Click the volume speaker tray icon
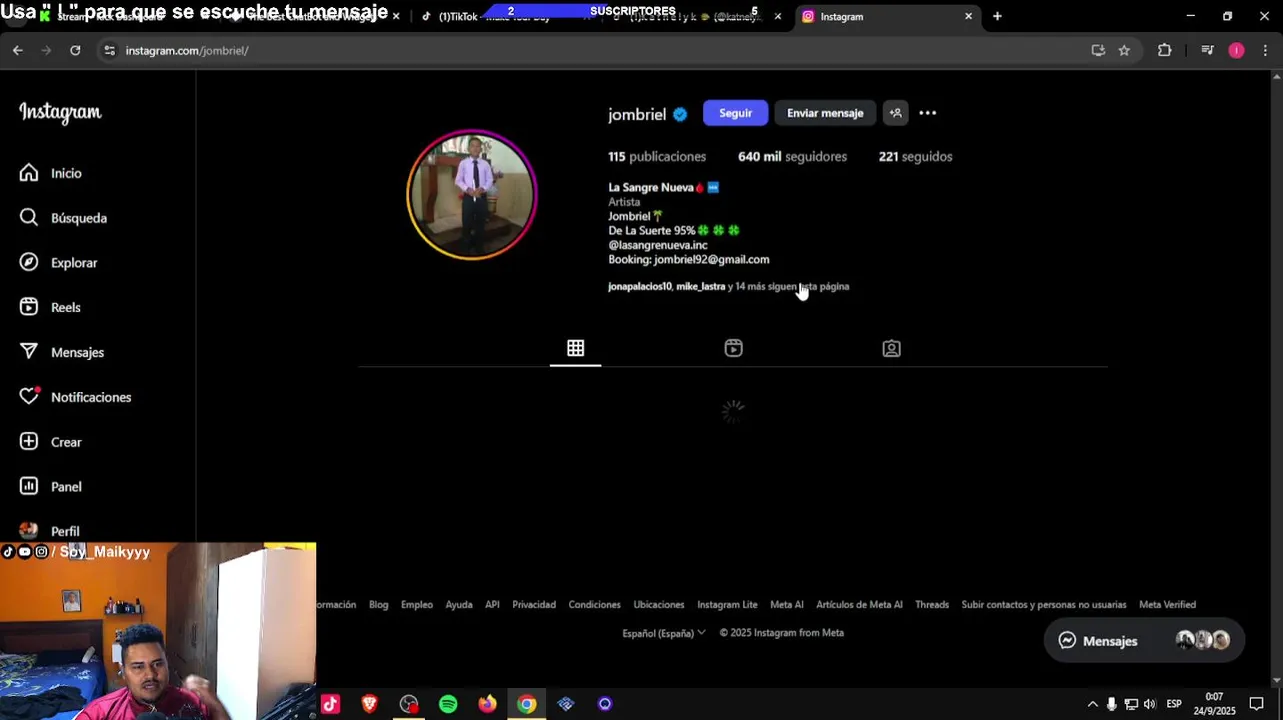The height and width of the screenshot is (720, 1283). pyautogui.click(x=1149, y=704)
